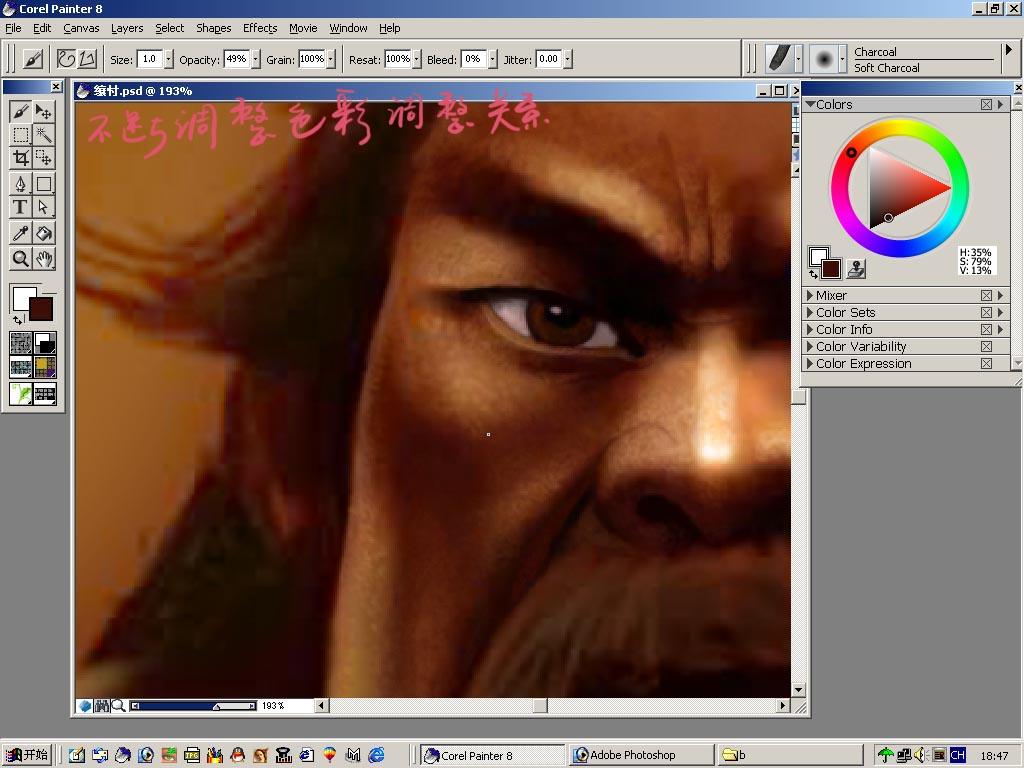Open the Paper selector in toolbox
The height and width of the screenshot is (768, 1024).
tap(21, 343)
